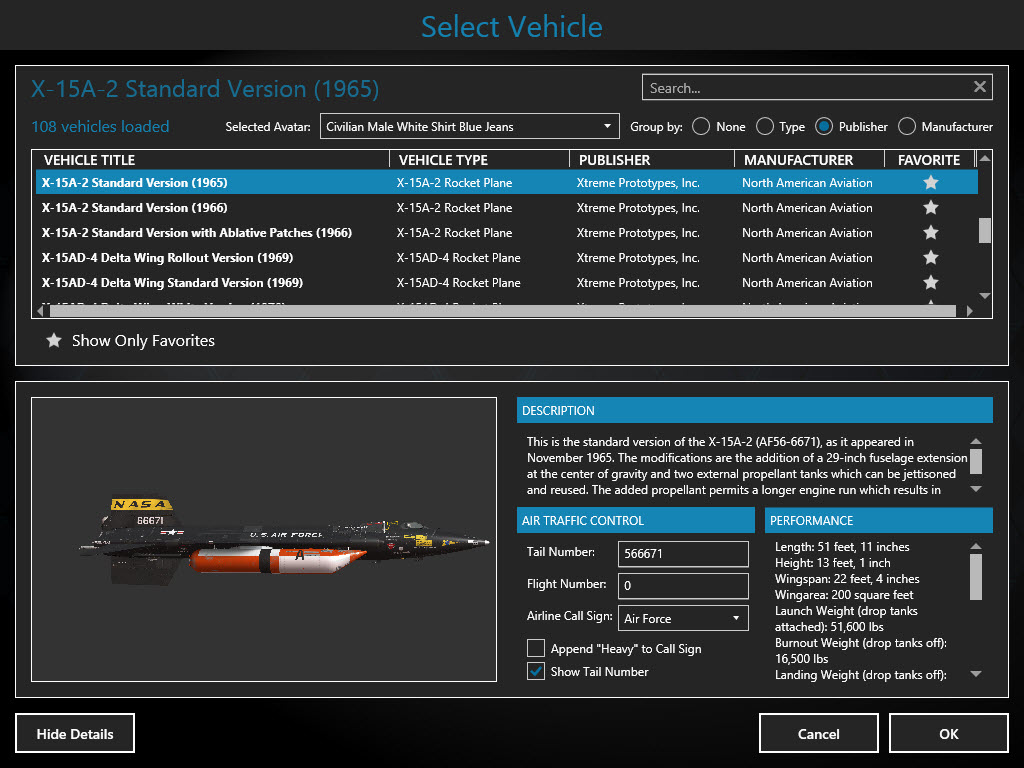The height and width of the screenshot is (768, 1024).
Task: Click the vehicle list vertical scrollbar thumb
Action: coord(985,230)
